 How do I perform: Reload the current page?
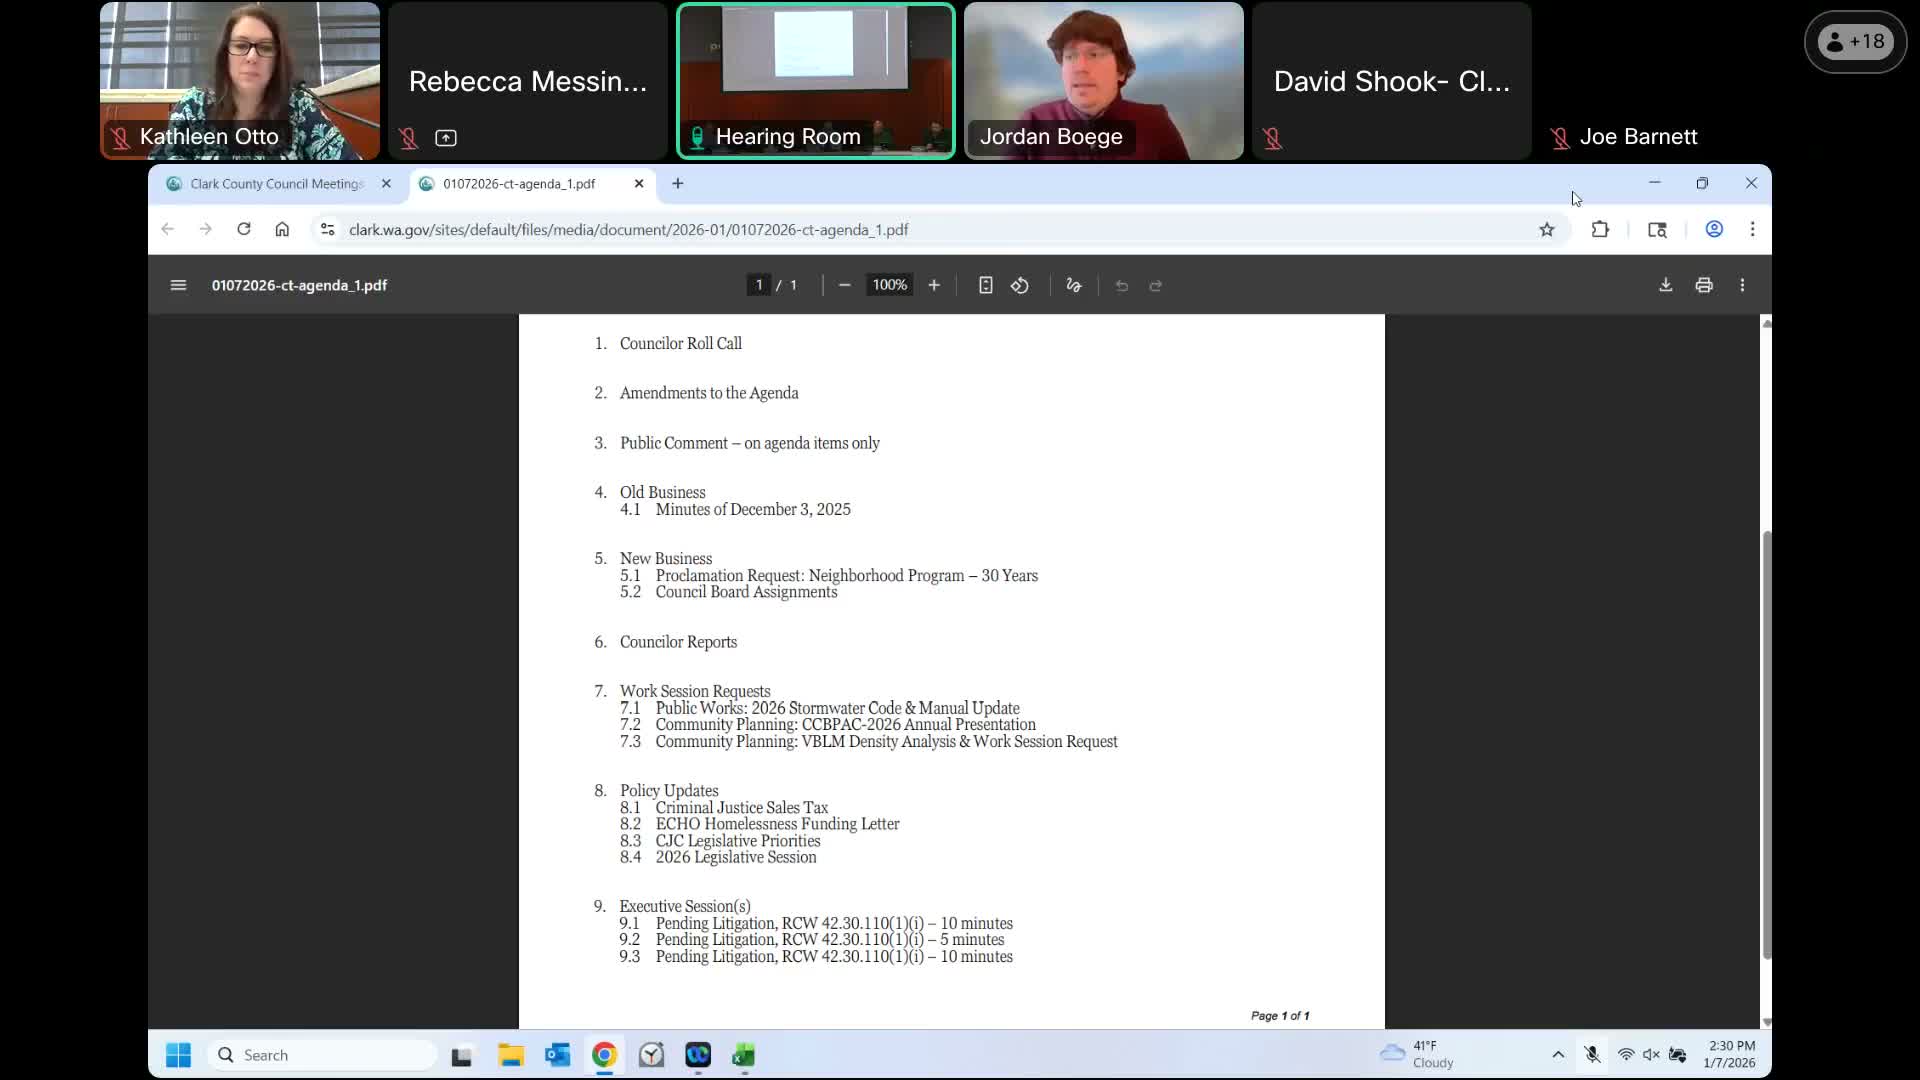243,229
